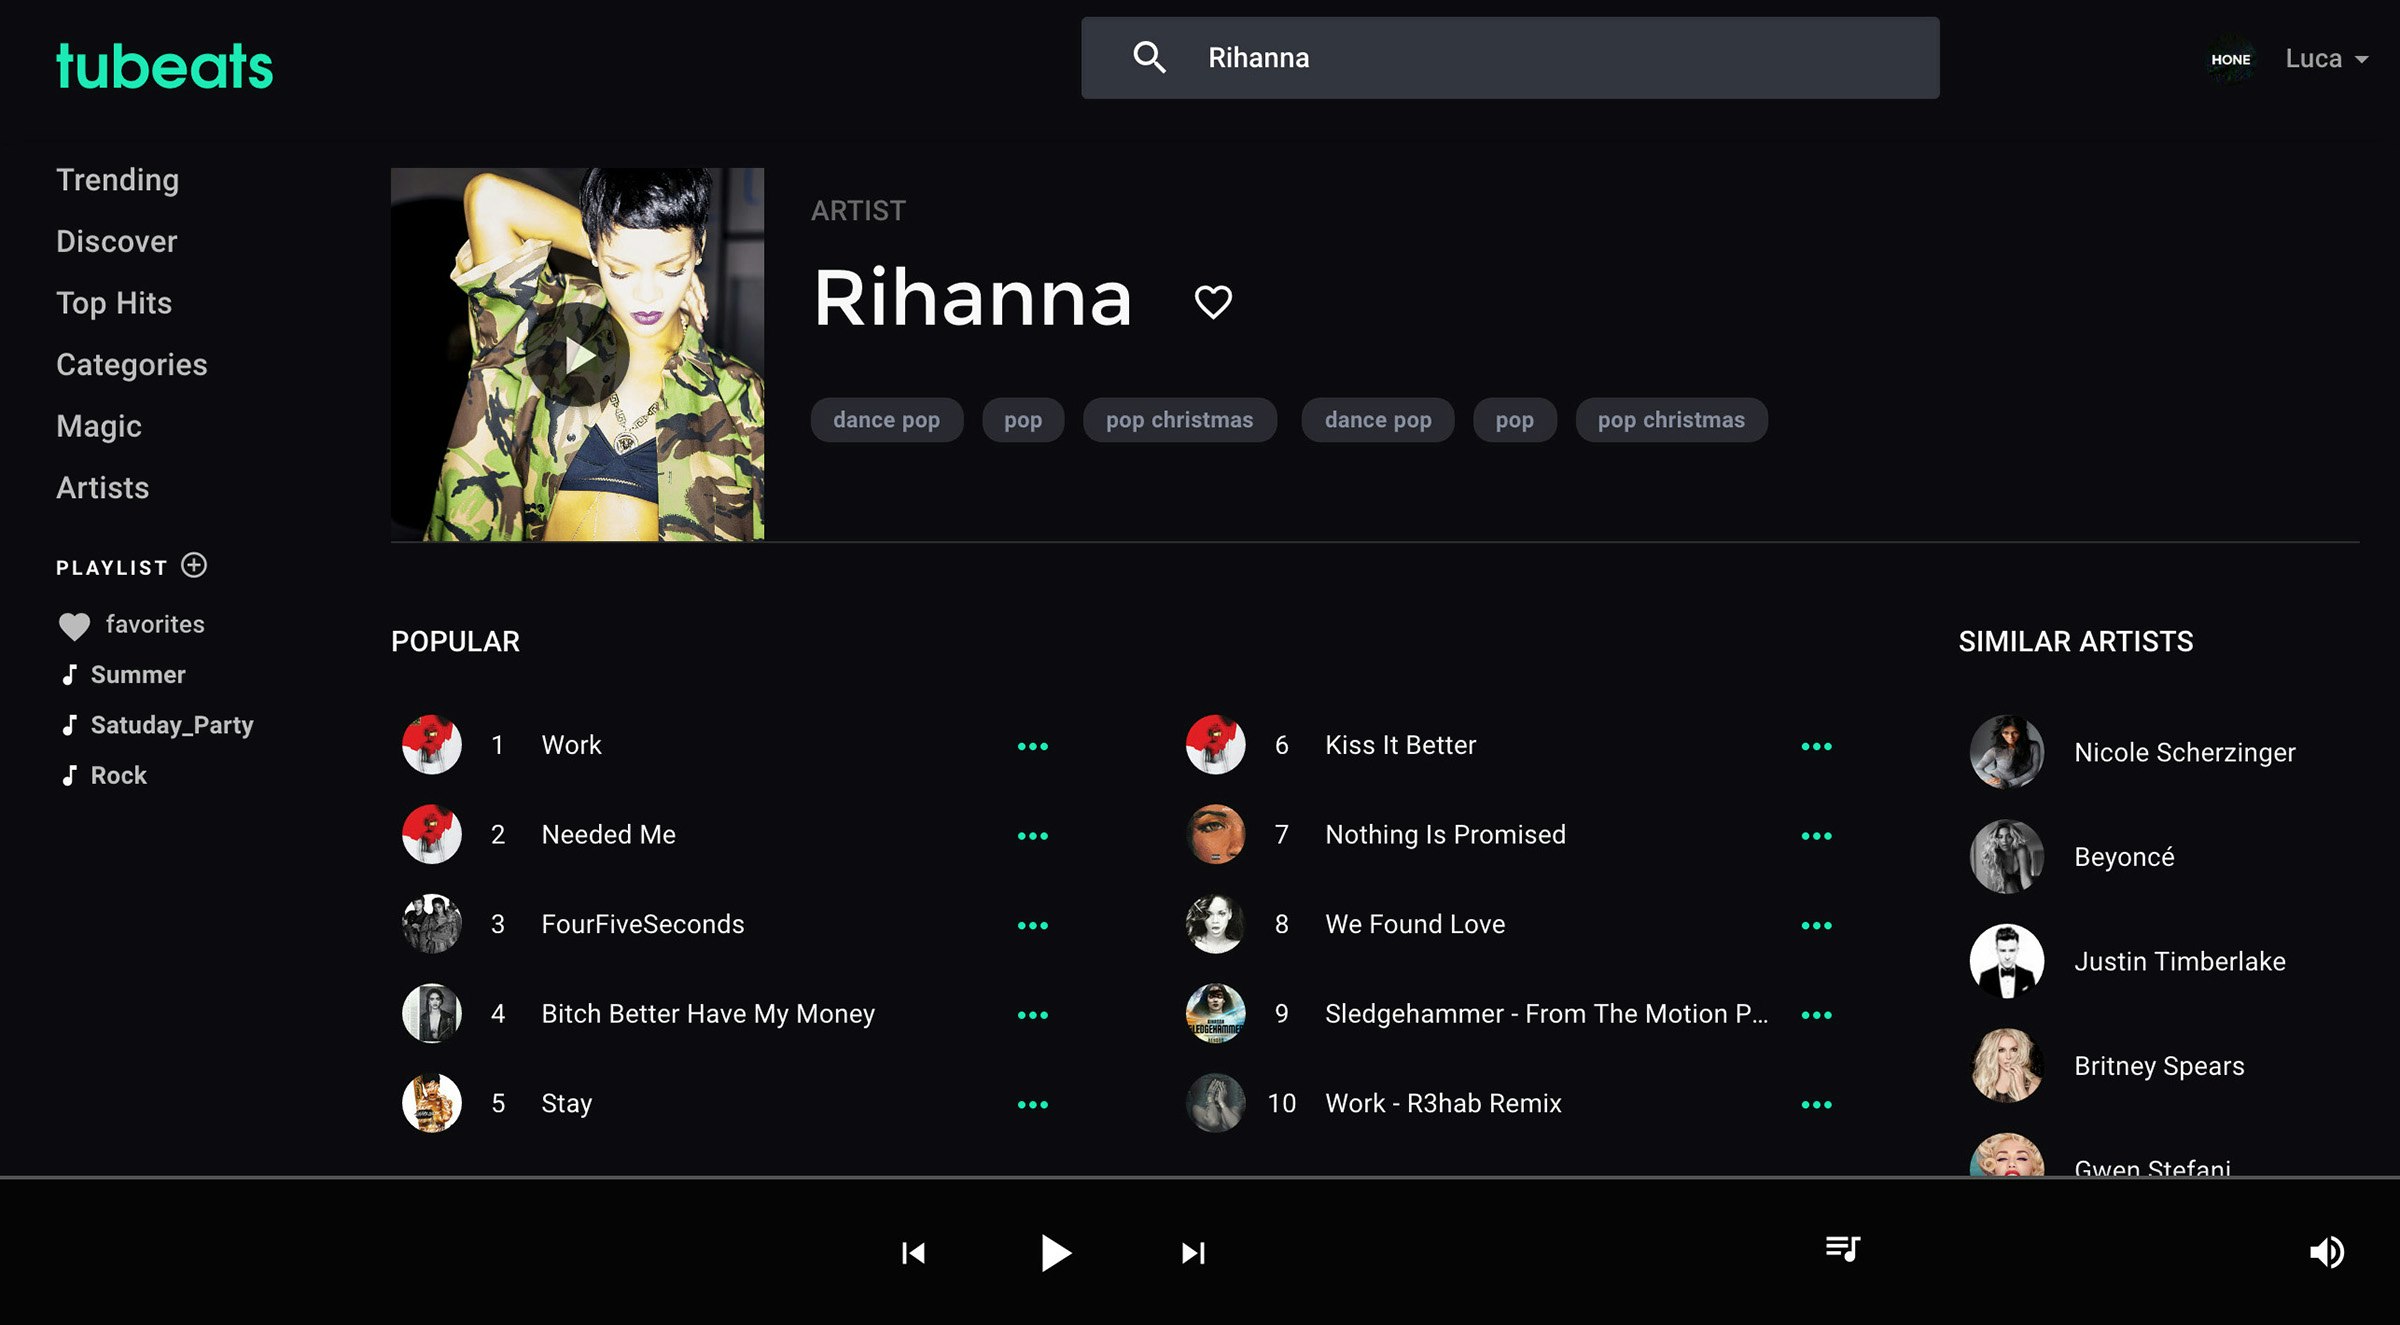Viewport: 2400px width, 1325px height.
Task: Toggle the HONE button in the header
Action: (x=2230, y=60)
